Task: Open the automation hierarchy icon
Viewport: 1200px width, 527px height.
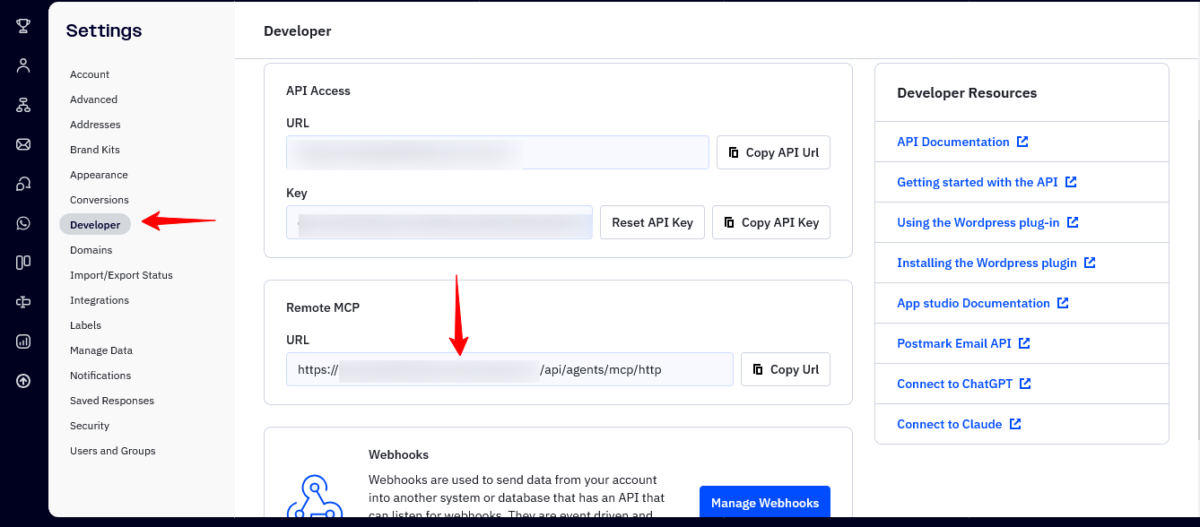Action: (23, 105)
